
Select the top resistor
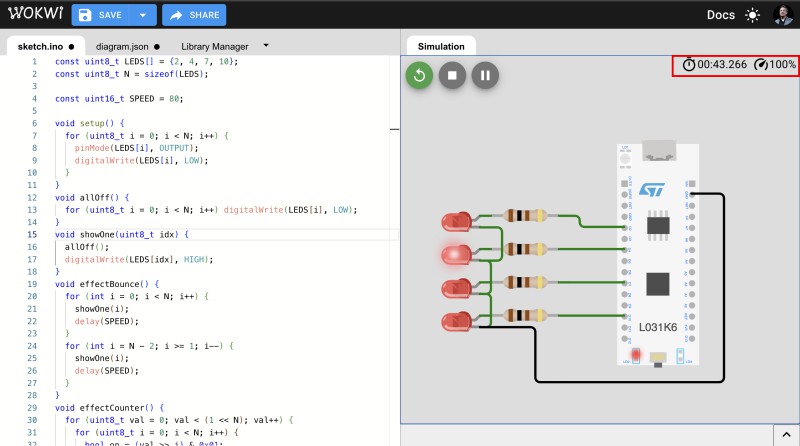pos(526,215)
